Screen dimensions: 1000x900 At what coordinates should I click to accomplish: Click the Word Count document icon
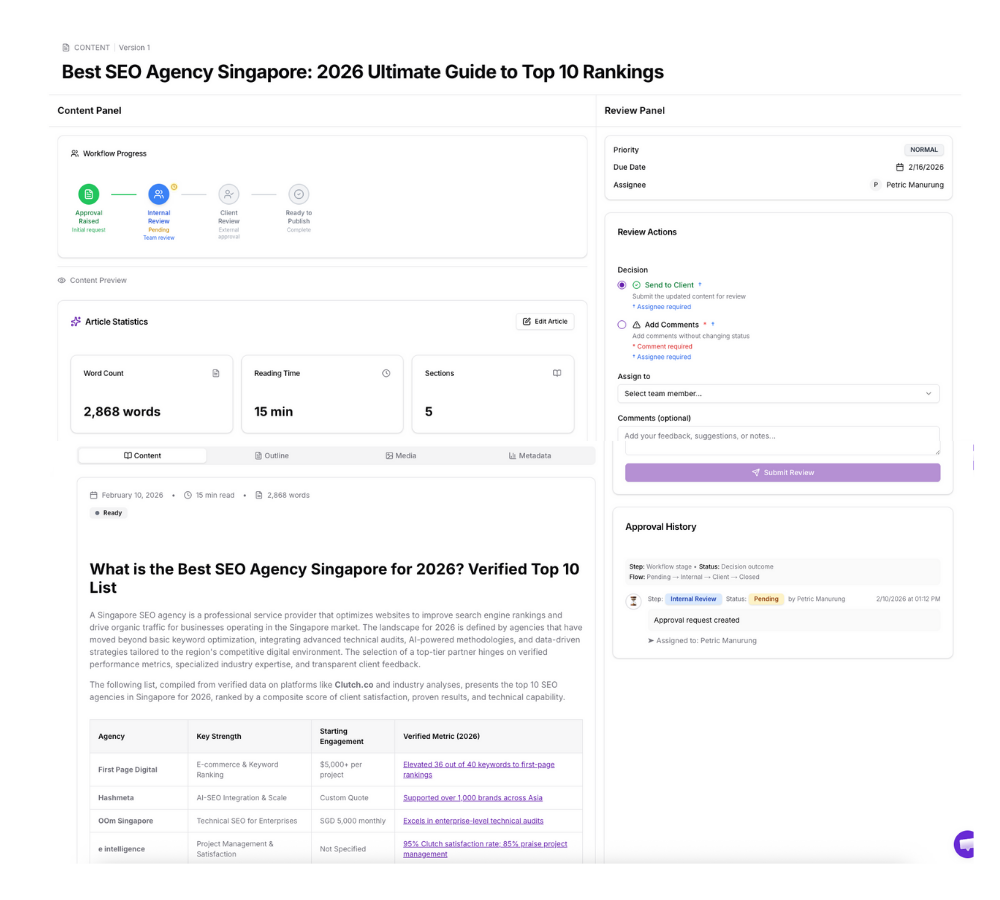click(215, 373)
